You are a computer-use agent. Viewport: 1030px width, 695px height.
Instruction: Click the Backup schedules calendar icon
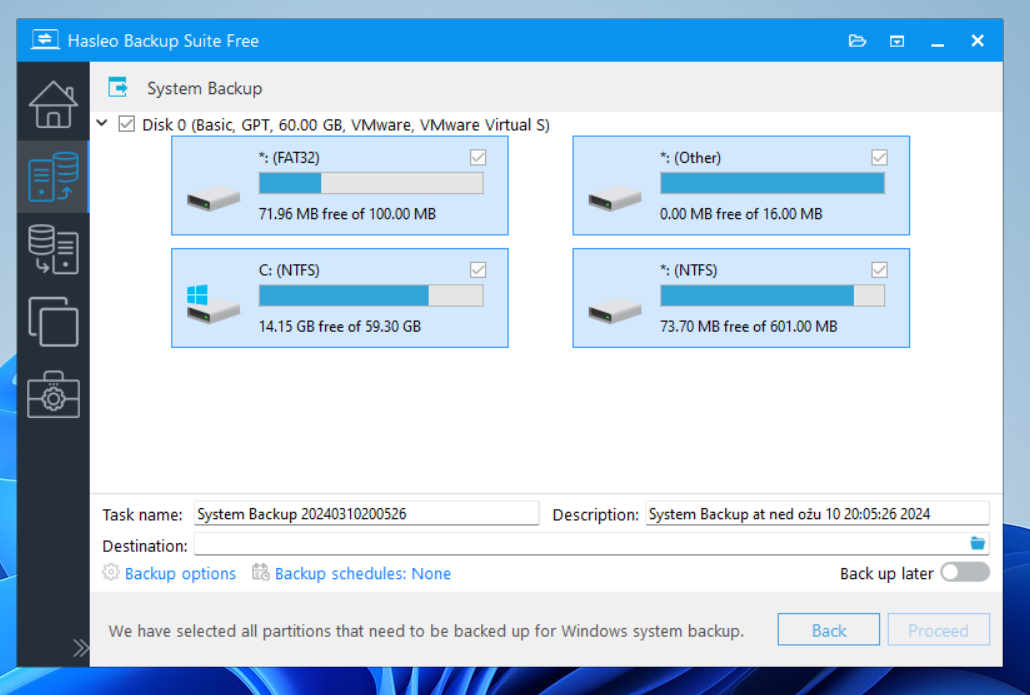point(261,572)
